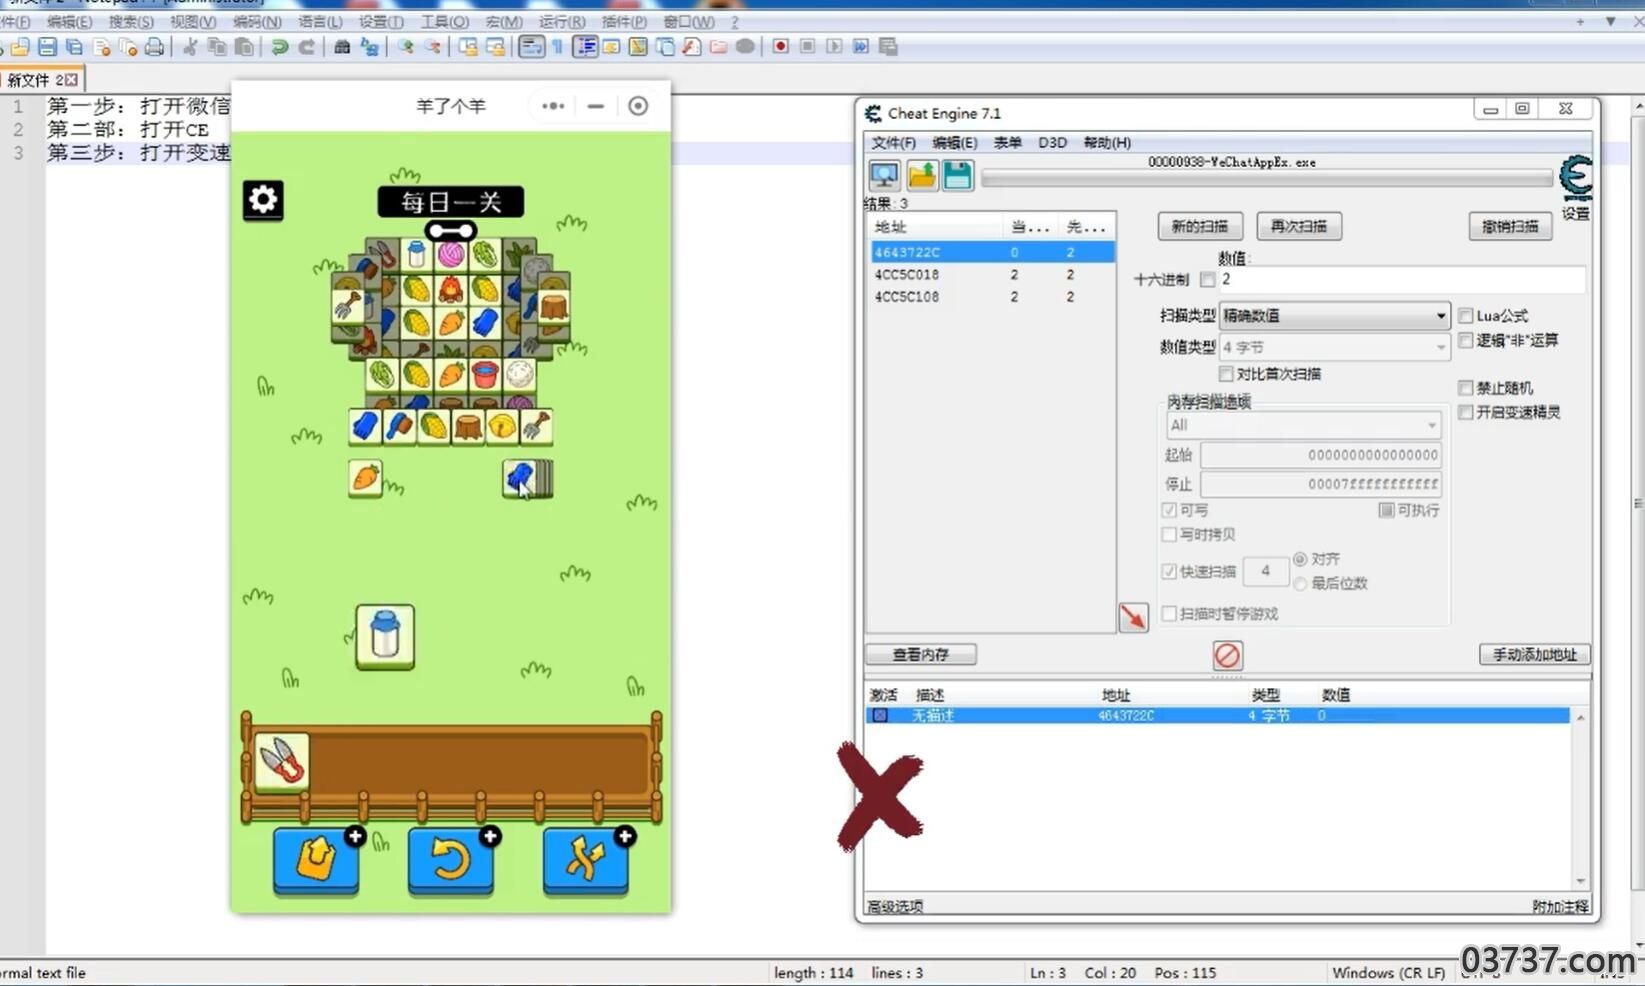Open 扫描类型 scan type dropdown
This screenshot has height=986, width=1645.
[x=1334, y=316]
